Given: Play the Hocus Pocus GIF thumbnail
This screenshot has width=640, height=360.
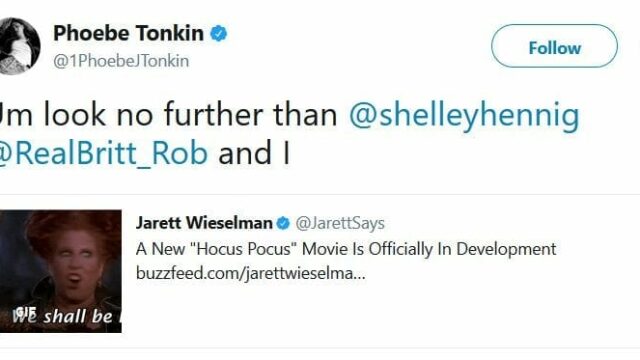Looking at the screenshot, I should click(61, 271).
